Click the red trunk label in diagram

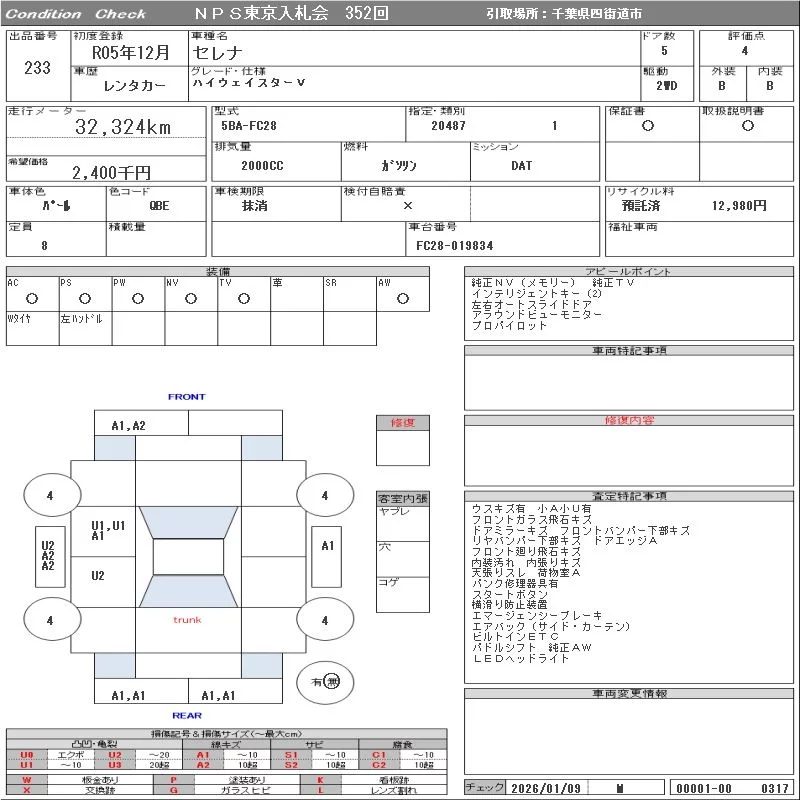tap(187, 620)
